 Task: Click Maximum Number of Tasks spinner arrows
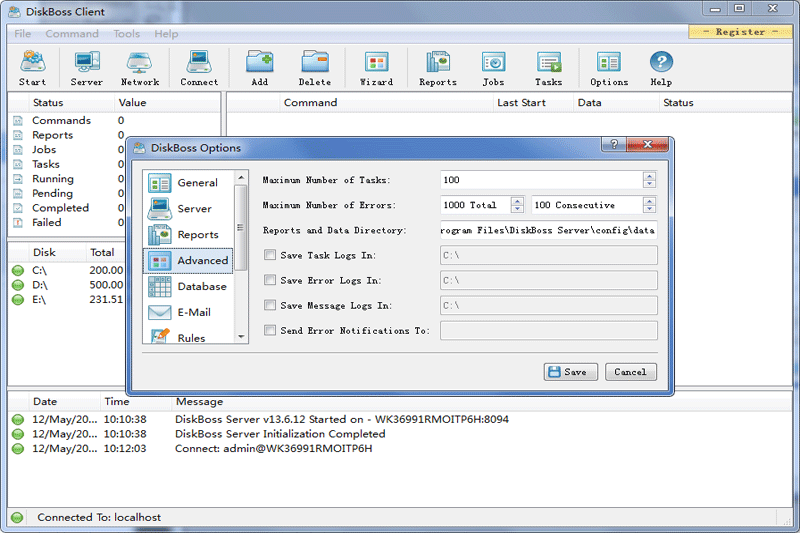649,180
